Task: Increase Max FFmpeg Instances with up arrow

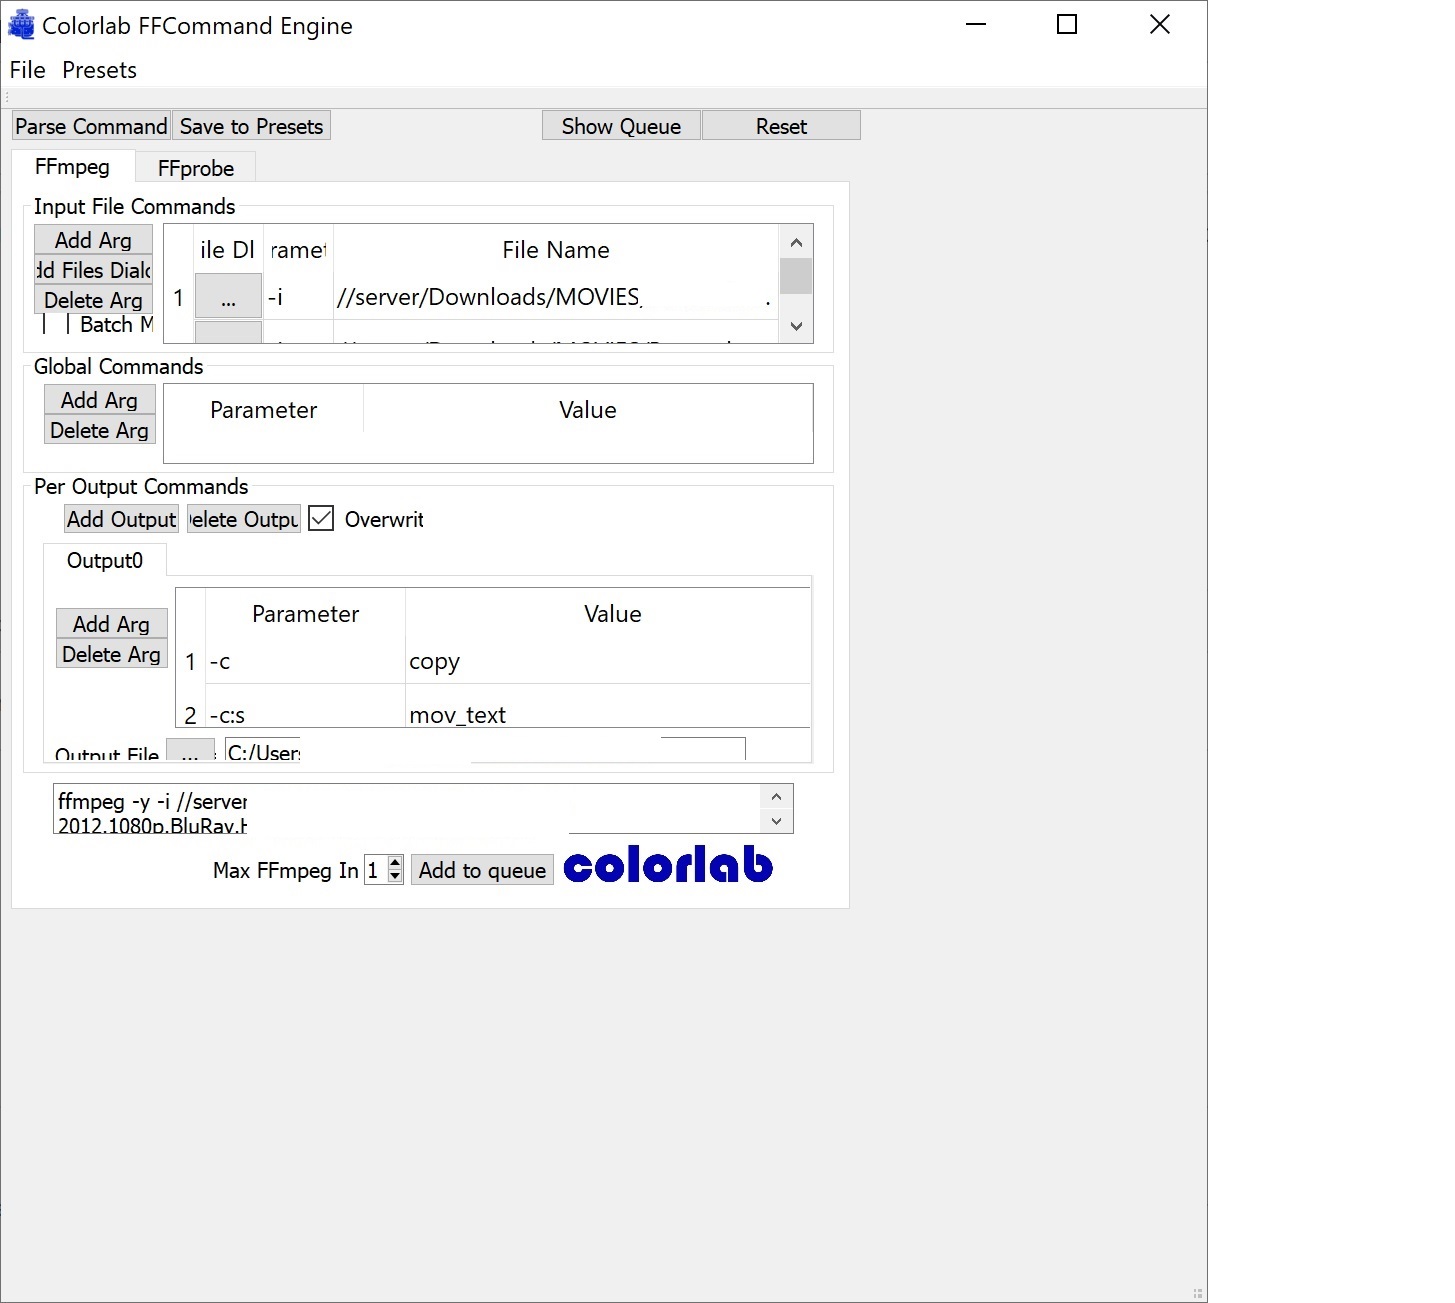Action: (395, 863)
